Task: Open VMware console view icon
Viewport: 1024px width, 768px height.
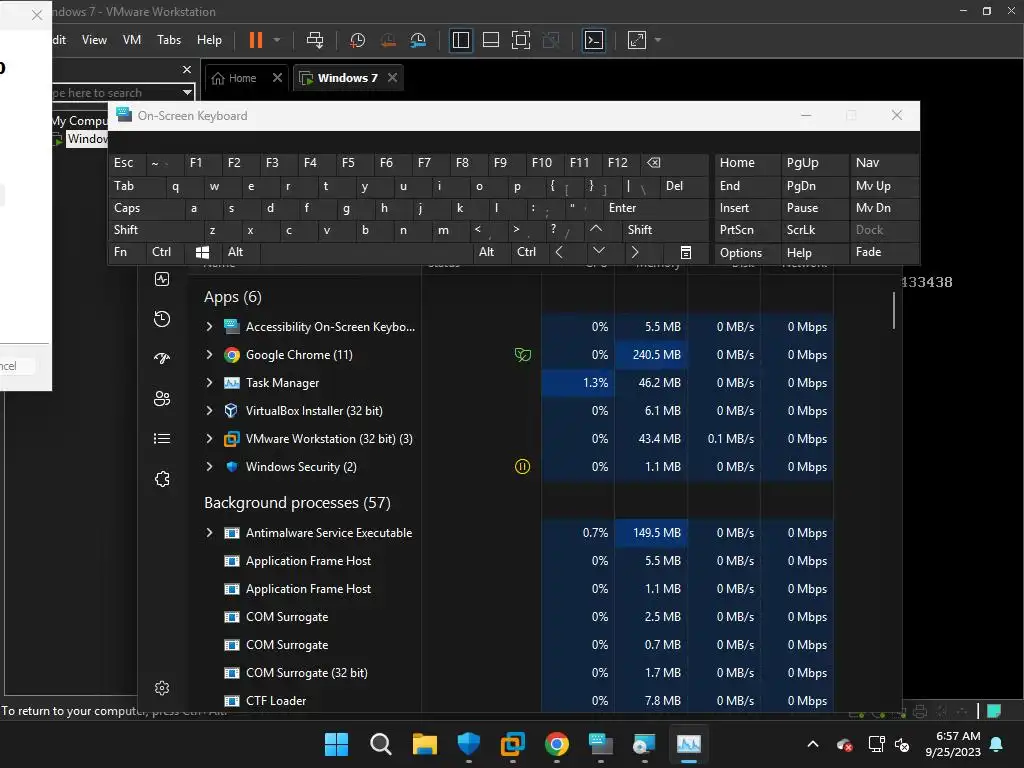Action: pos(594,40)
